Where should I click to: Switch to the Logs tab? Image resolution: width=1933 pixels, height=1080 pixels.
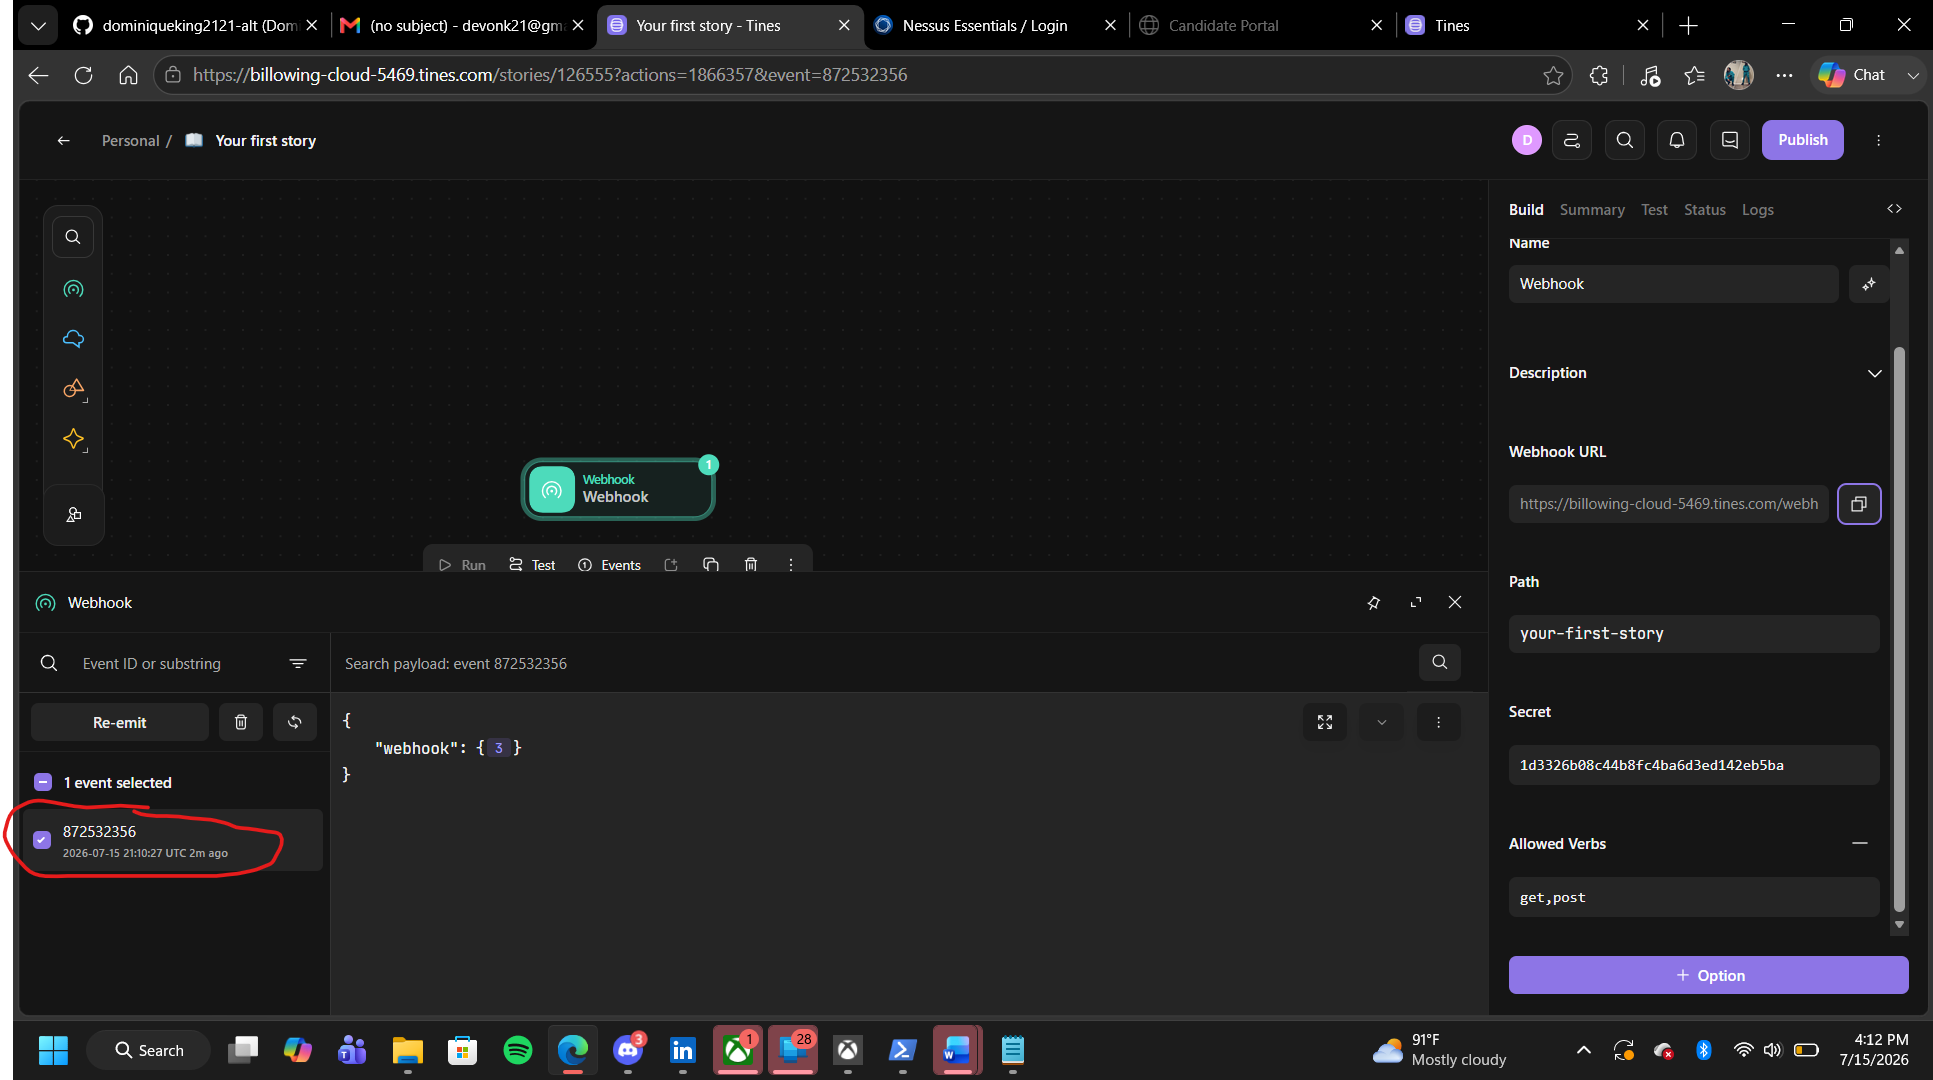click(1758, 209)
